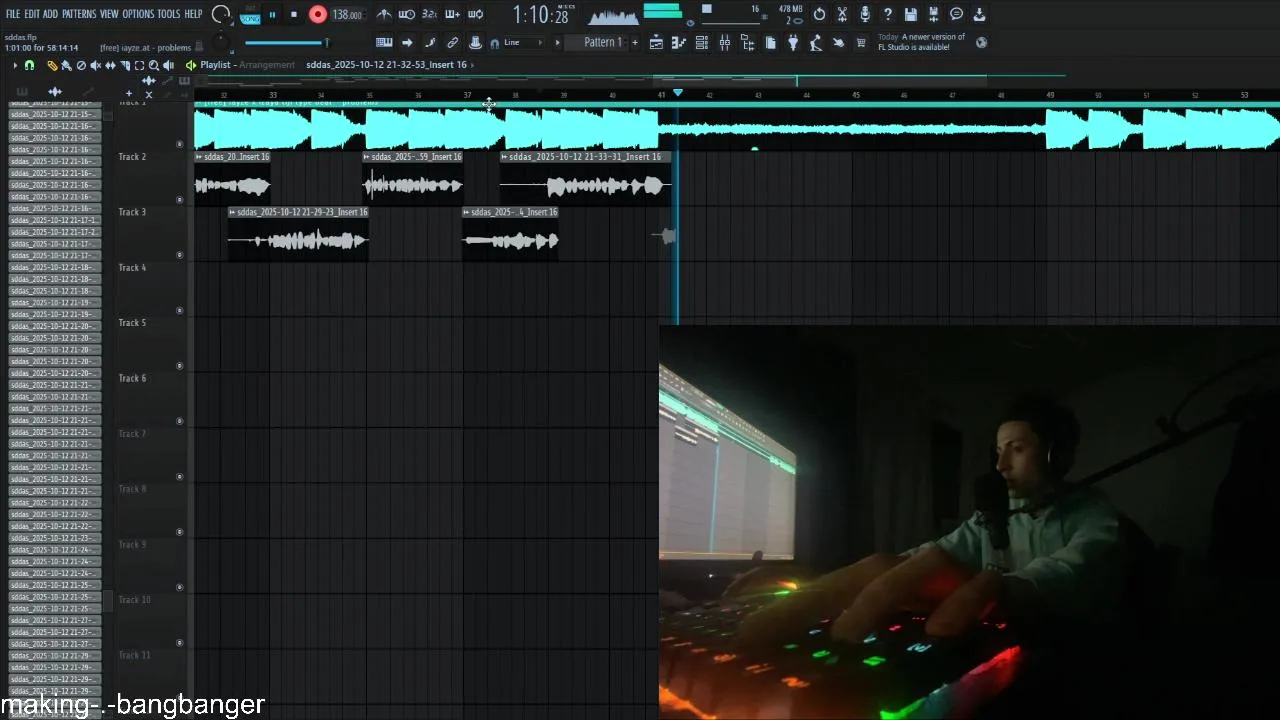Click the arrow left of Pattern 1
This screenshot has width=1280, height=720.
coord(557,42)
